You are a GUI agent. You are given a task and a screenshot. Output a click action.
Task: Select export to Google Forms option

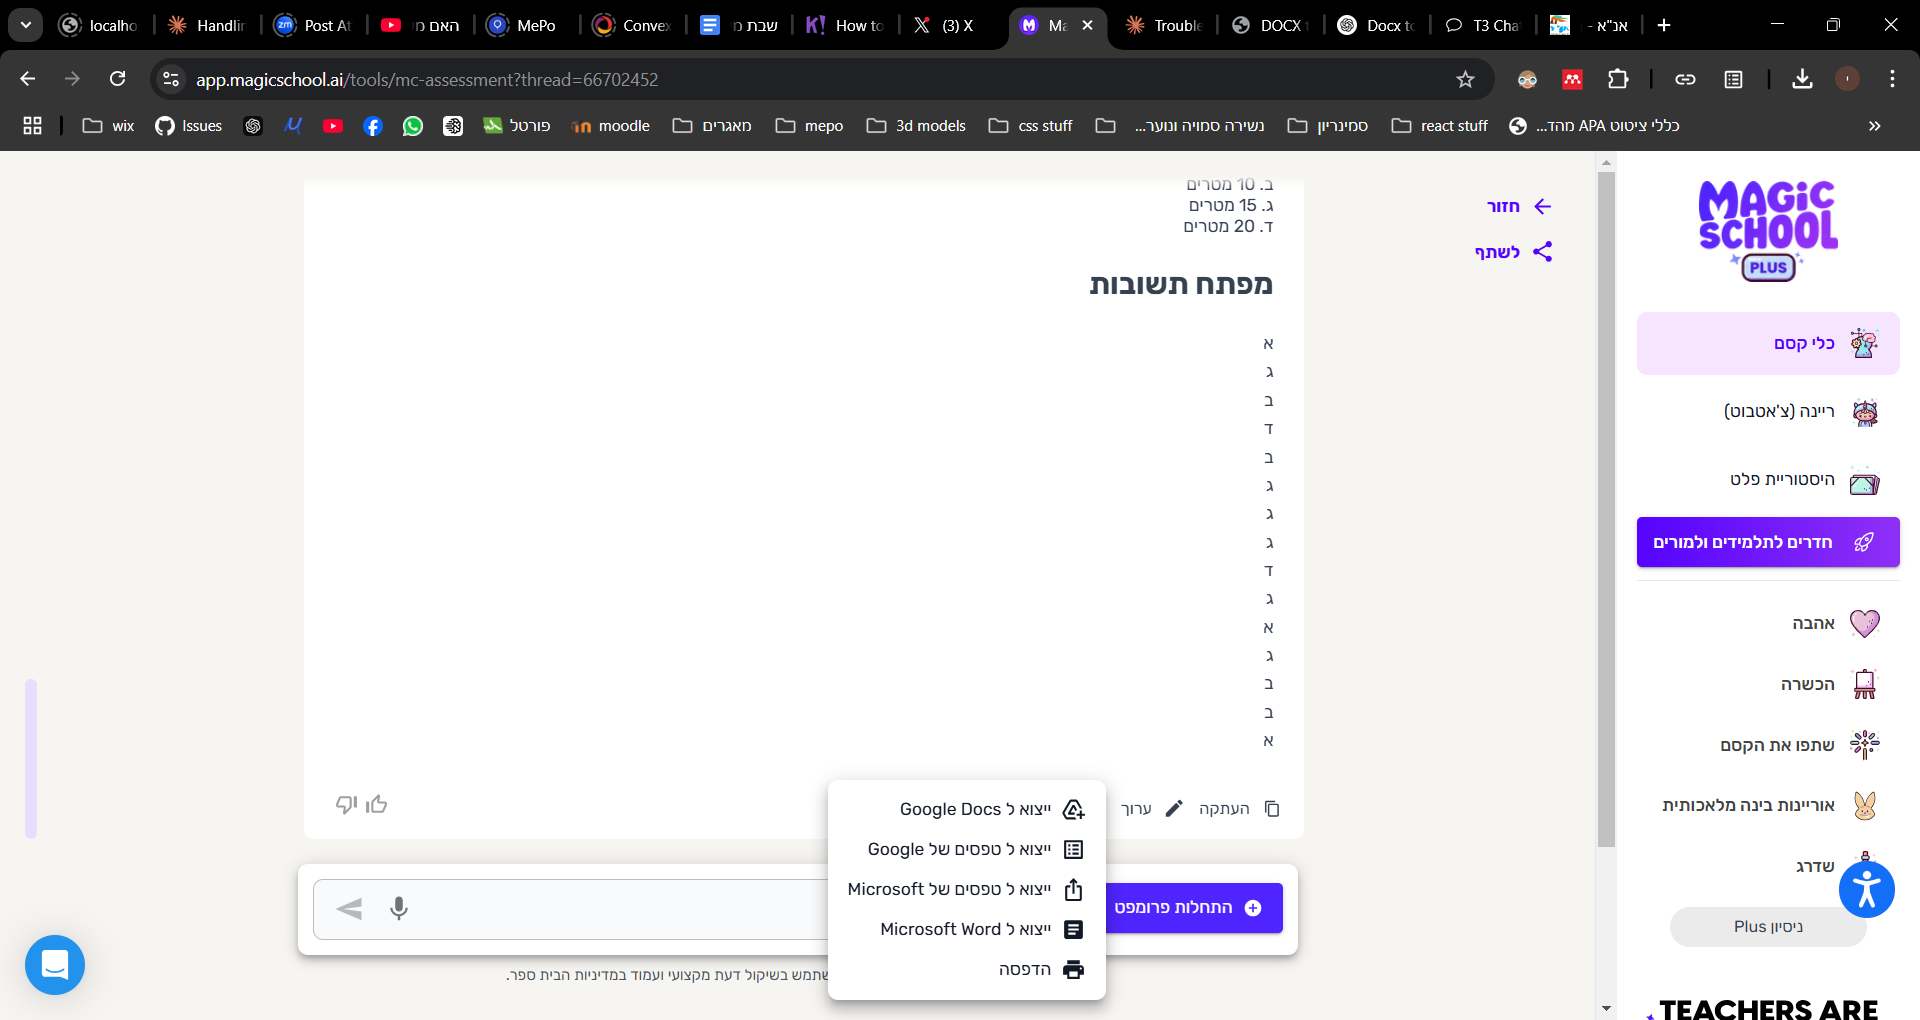click(x=967, y=849)
